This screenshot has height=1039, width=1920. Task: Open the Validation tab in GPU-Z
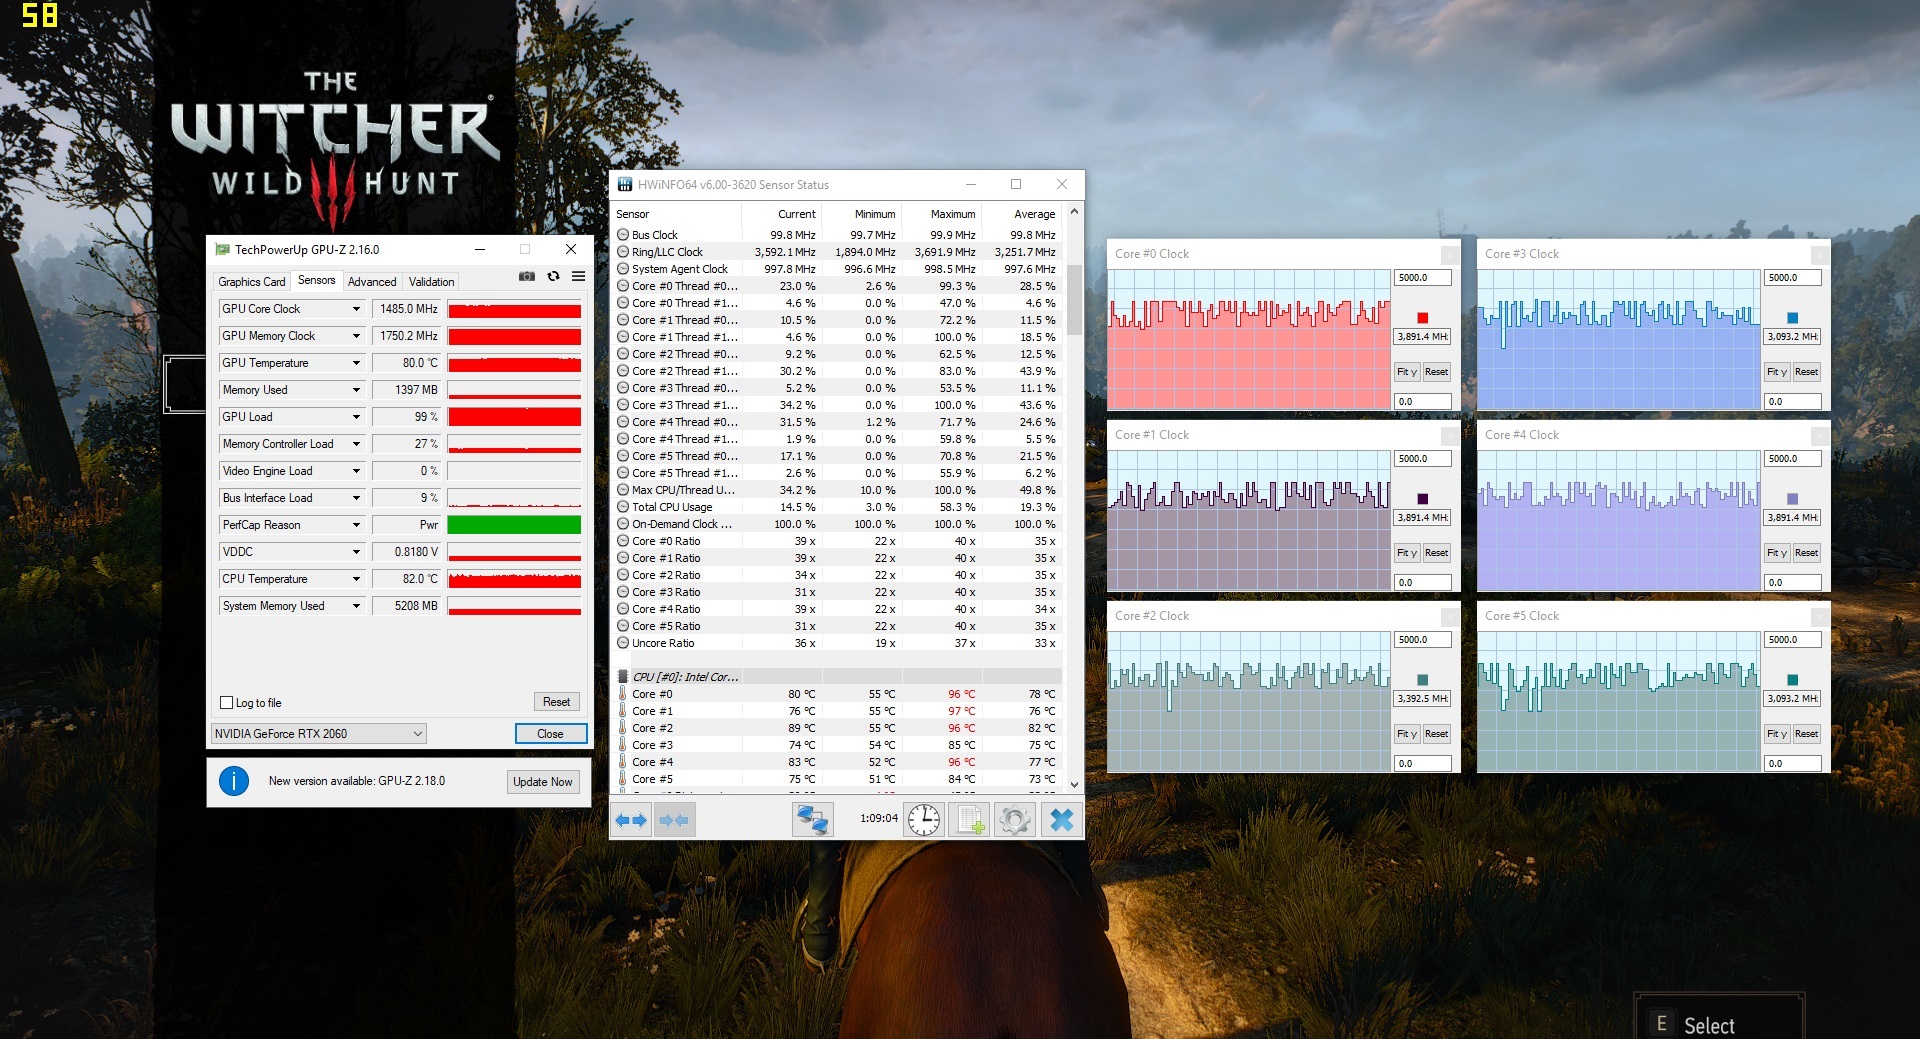tap(432, 282)
